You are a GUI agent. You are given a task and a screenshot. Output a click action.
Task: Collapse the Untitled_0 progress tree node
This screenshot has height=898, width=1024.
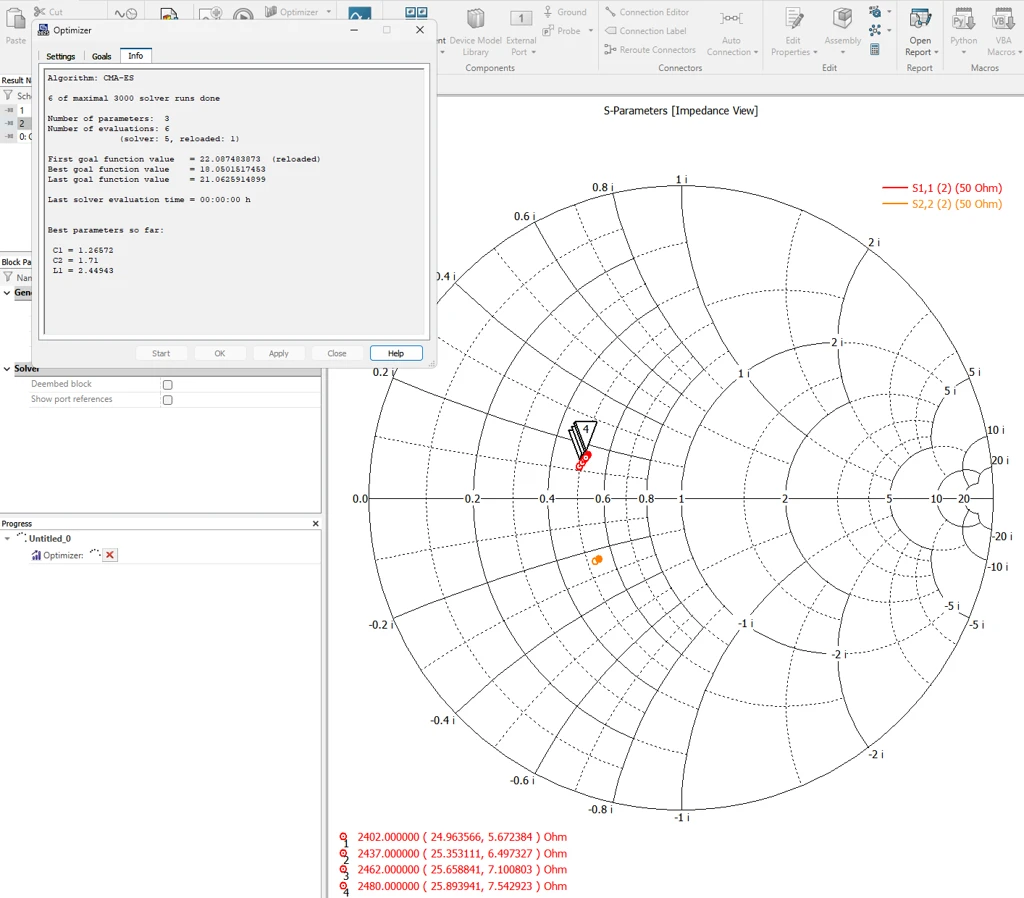click(7, 539)
